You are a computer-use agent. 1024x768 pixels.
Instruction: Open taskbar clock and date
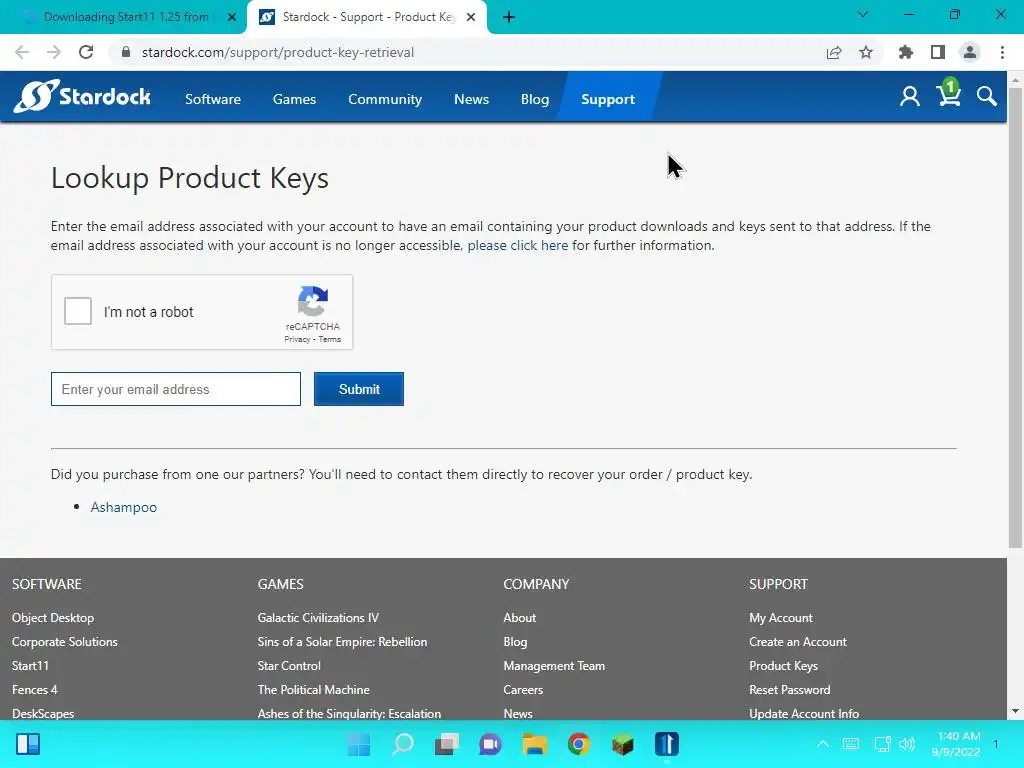[956, 744]
